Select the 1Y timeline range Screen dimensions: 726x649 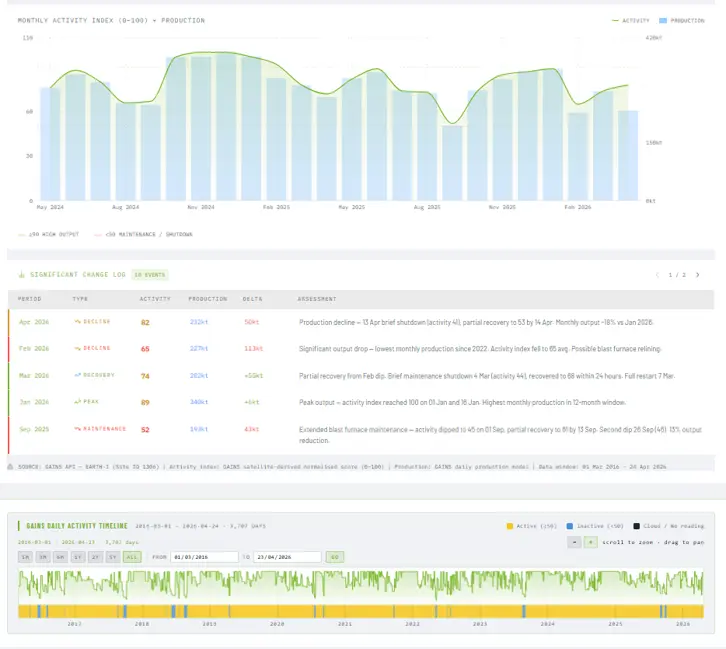(x=78, y=557)
